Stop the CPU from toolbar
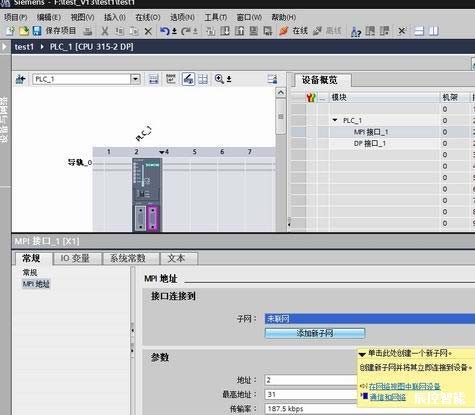476x415 pixels. click(x=385, y=31)
